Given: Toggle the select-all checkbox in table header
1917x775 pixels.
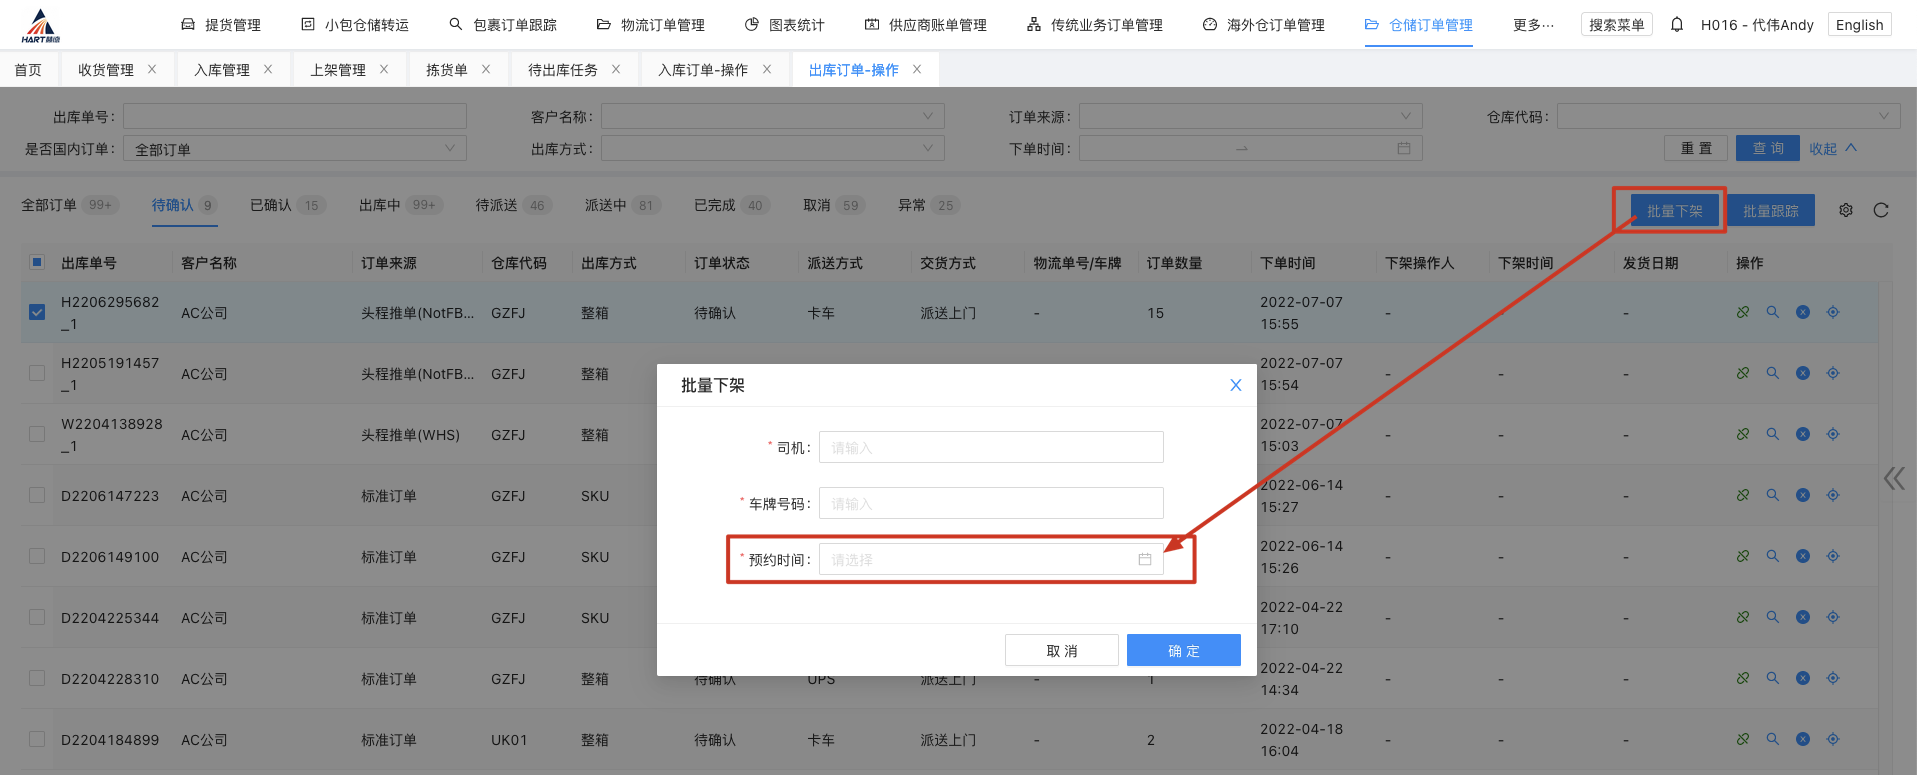Looking at the screenshot, I should coord(37,262).
